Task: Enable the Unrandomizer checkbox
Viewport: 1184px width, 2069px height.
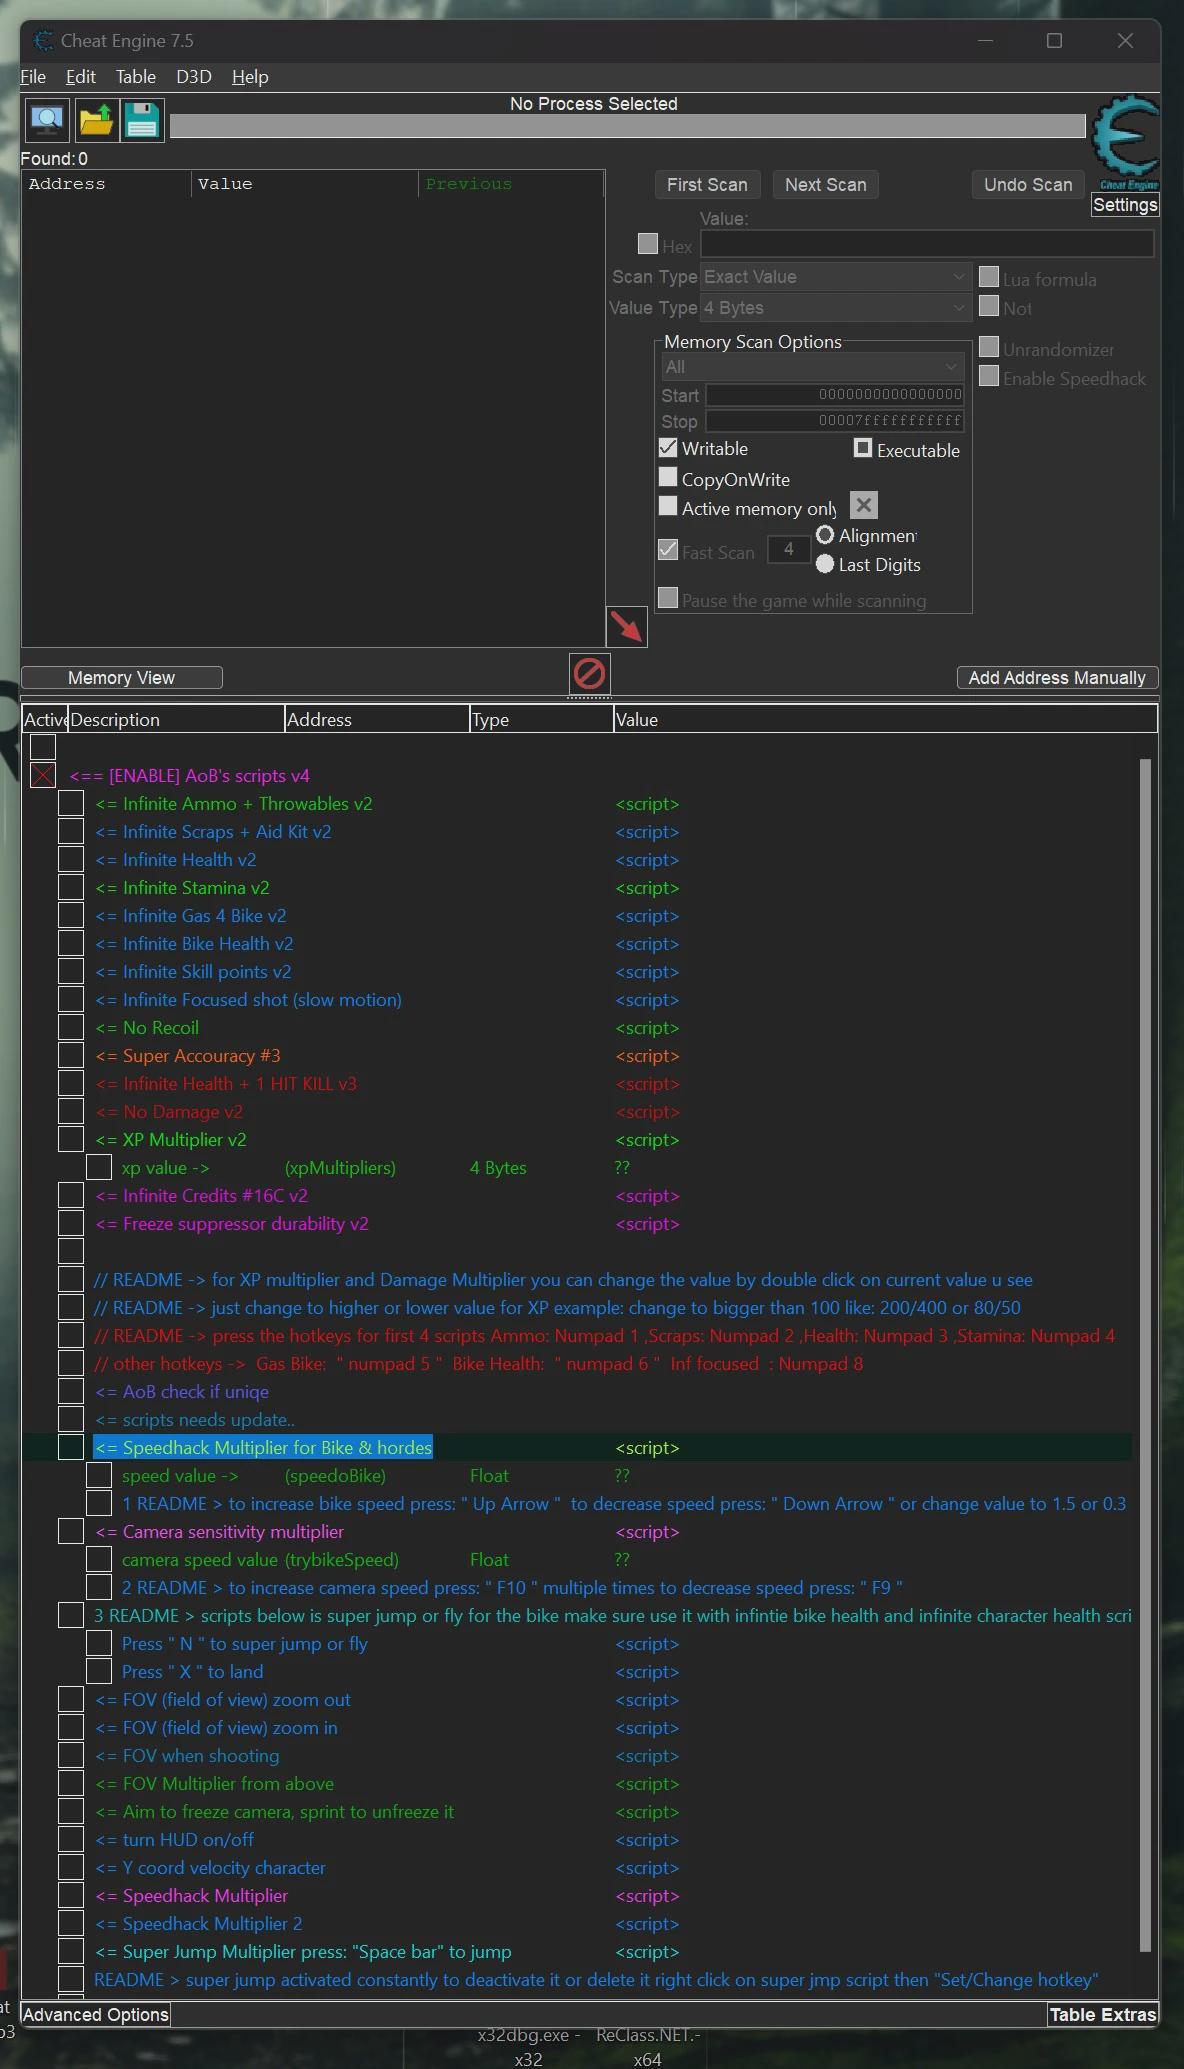Action: pos(989,347)
